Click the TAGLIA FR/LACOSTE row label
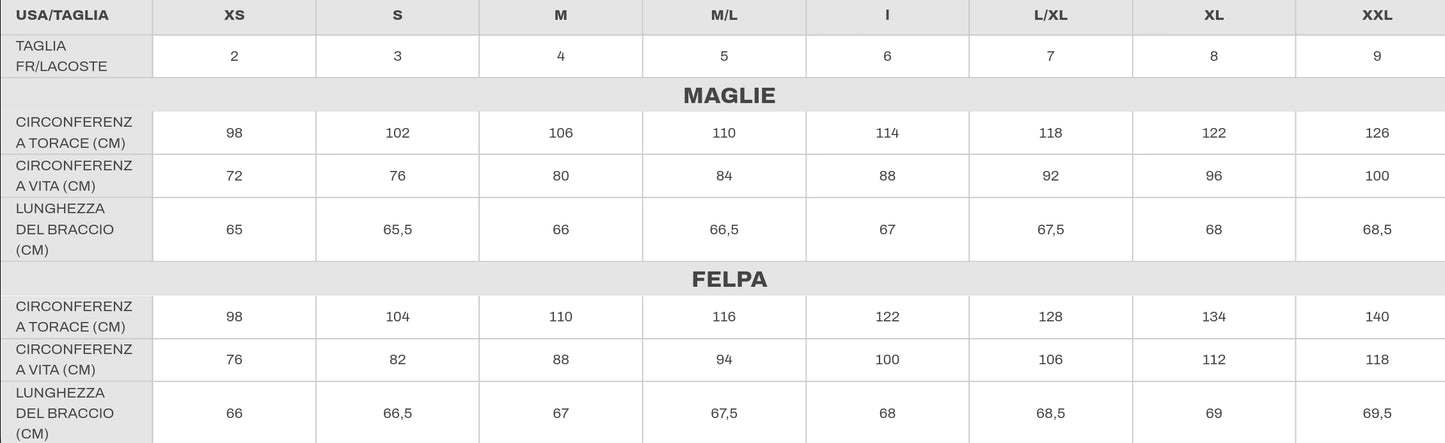The width and height of the screenshot is (1445, 443). tap(77, 56)
